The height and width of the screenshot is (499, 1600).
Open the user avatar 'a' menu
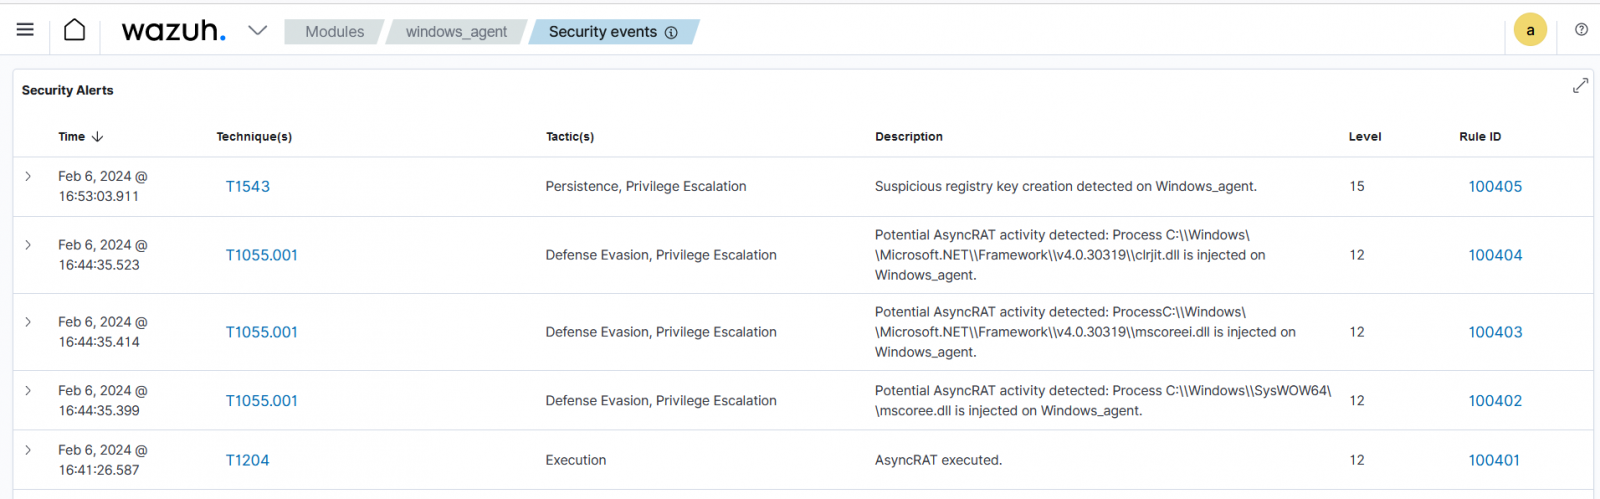[x=1530, y=30]
